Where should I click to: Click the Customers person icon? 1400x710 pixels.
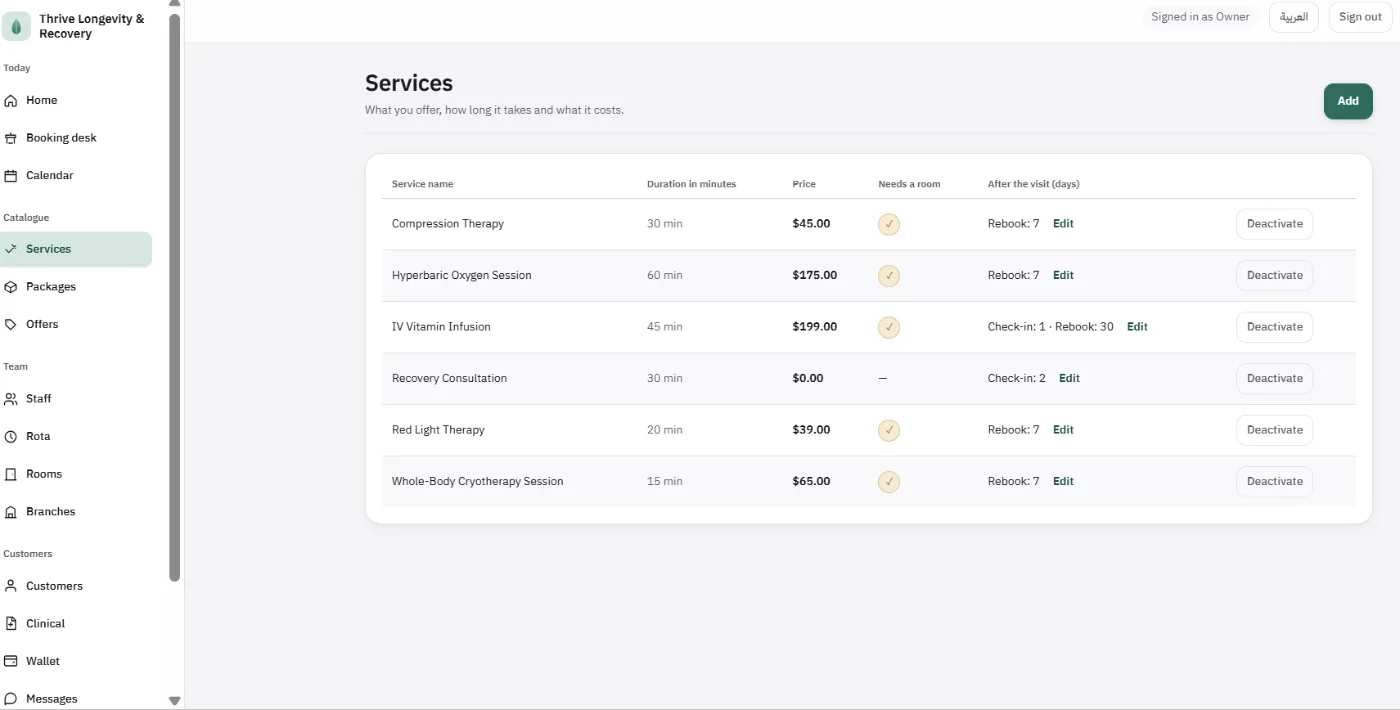point(11,586)
